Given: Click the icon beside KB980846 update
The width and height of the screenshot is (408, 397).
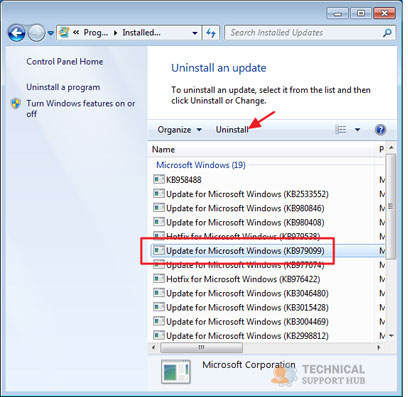Looking at the screenshot, I should tap(159, 208).
